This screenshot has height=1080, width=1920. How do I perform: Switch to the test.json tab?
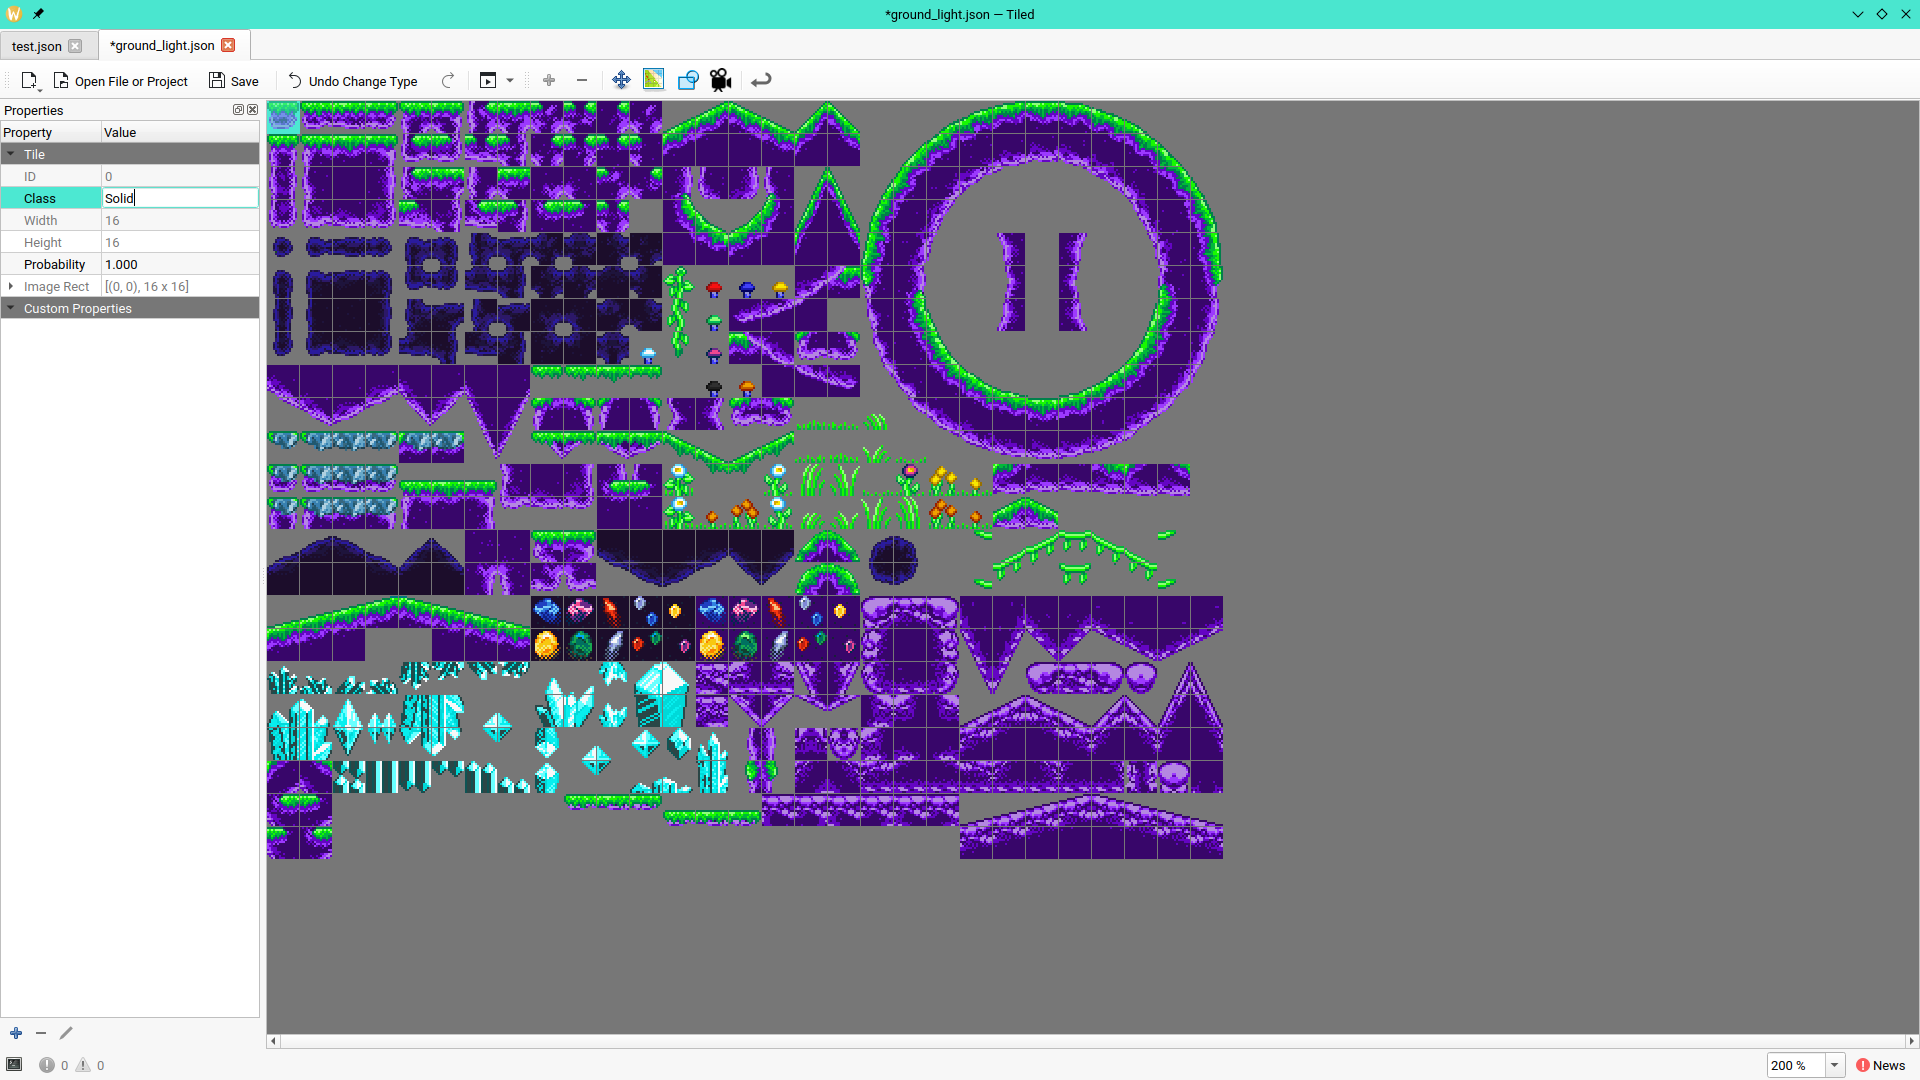tap(37, 46)
